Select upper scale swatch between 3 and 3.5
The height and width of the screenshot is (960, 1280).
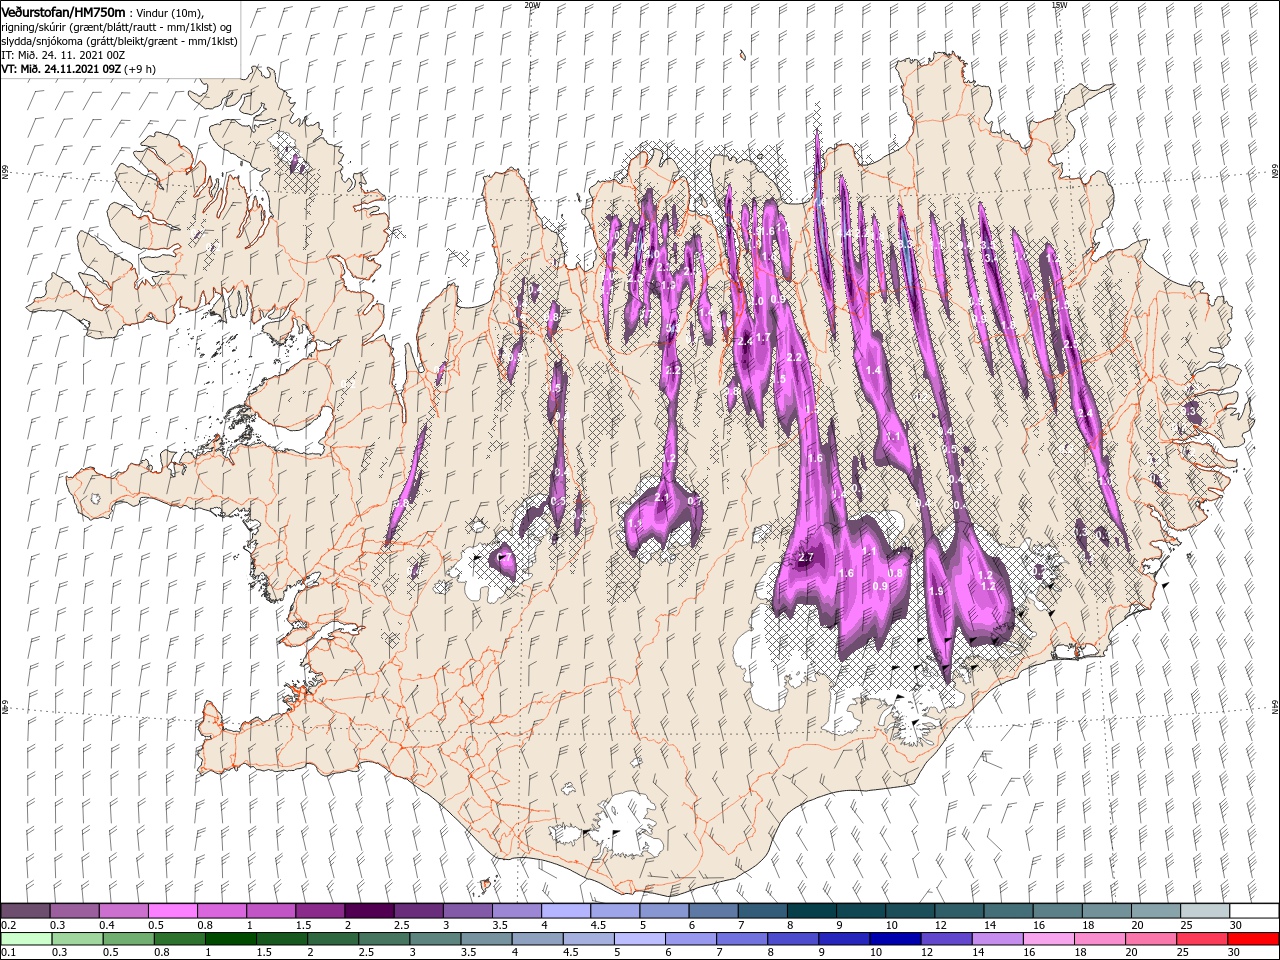point(467,910)
